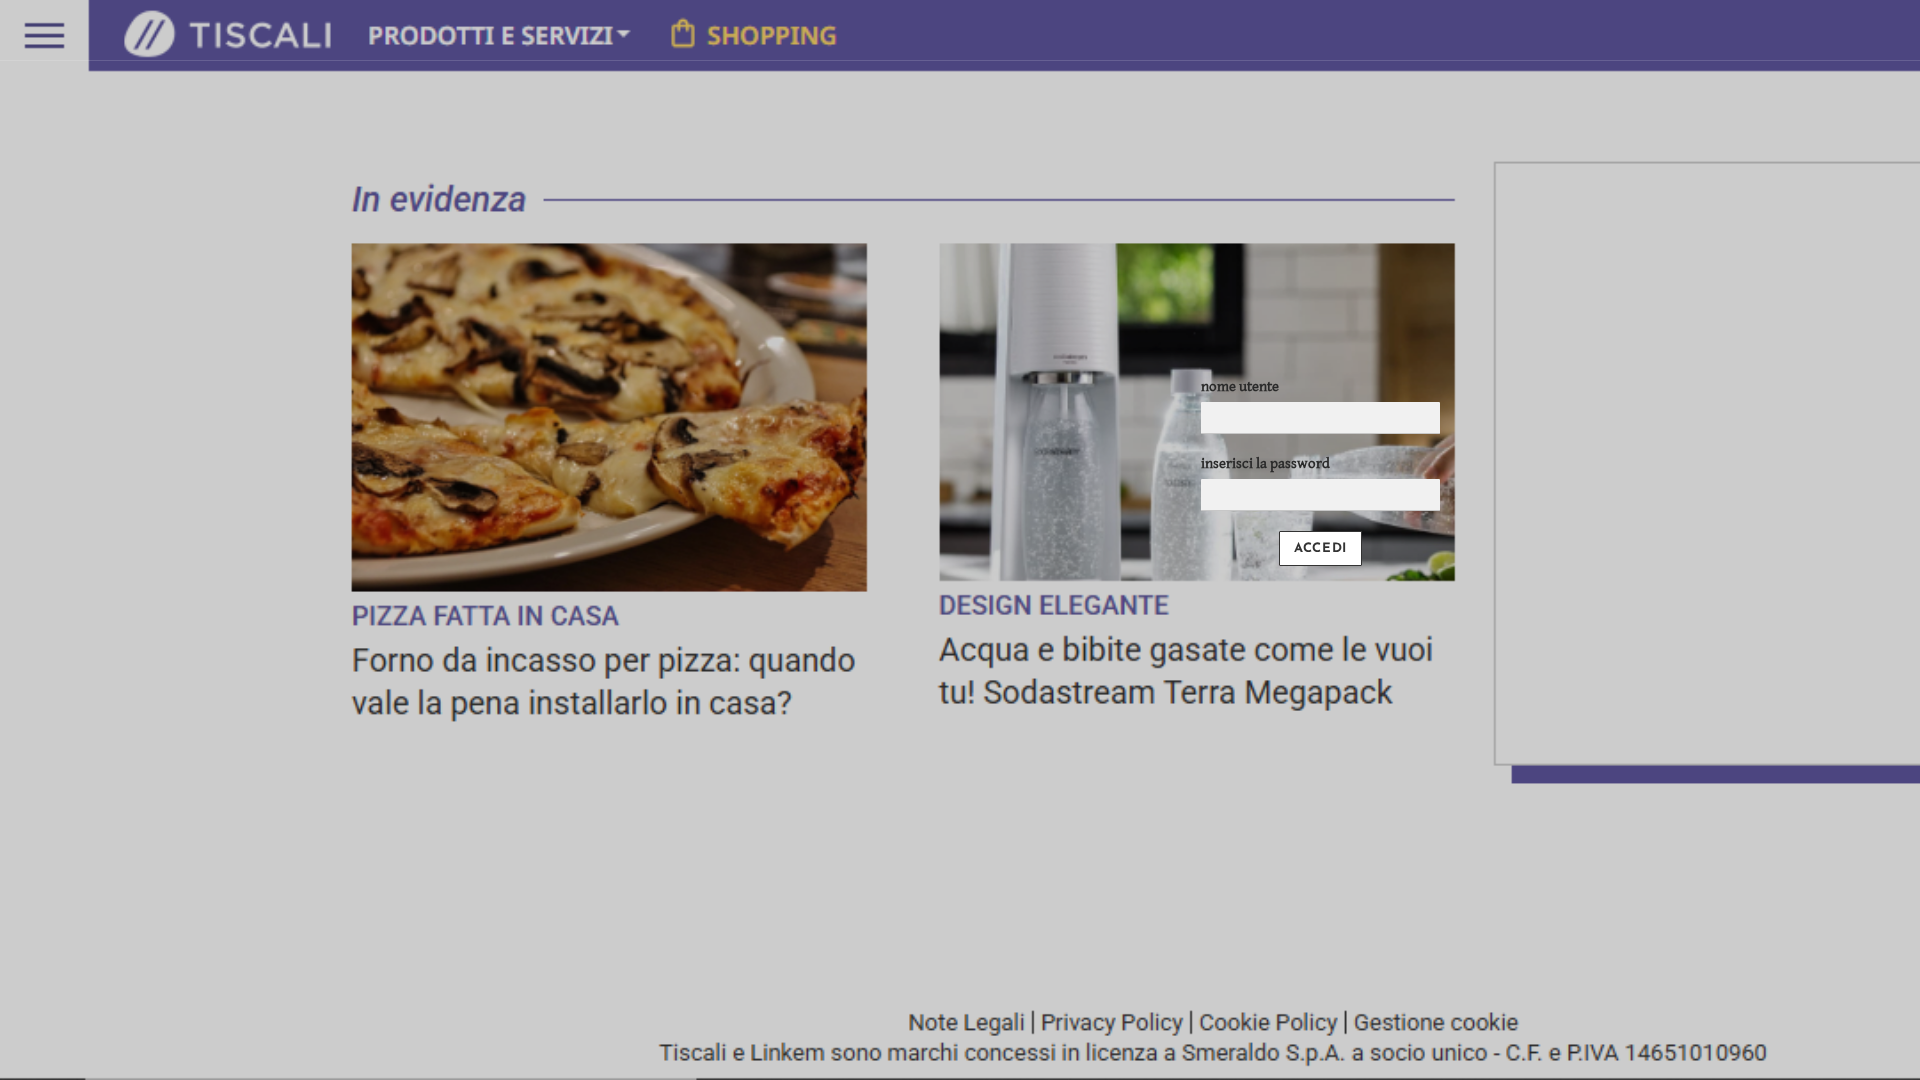Focus the inserisci la password field

coord(1320,495)
